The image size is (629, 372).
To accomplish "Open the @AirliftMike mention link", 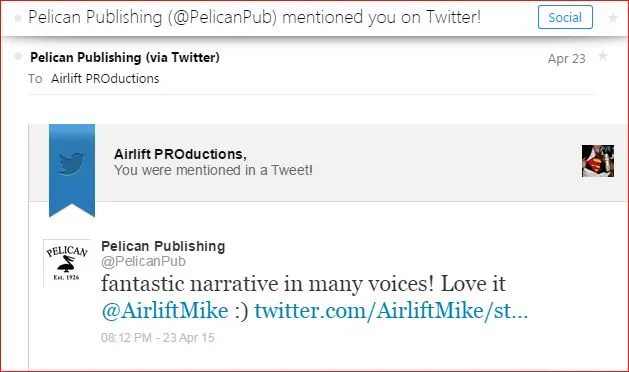I will click(x=165, y=311).
